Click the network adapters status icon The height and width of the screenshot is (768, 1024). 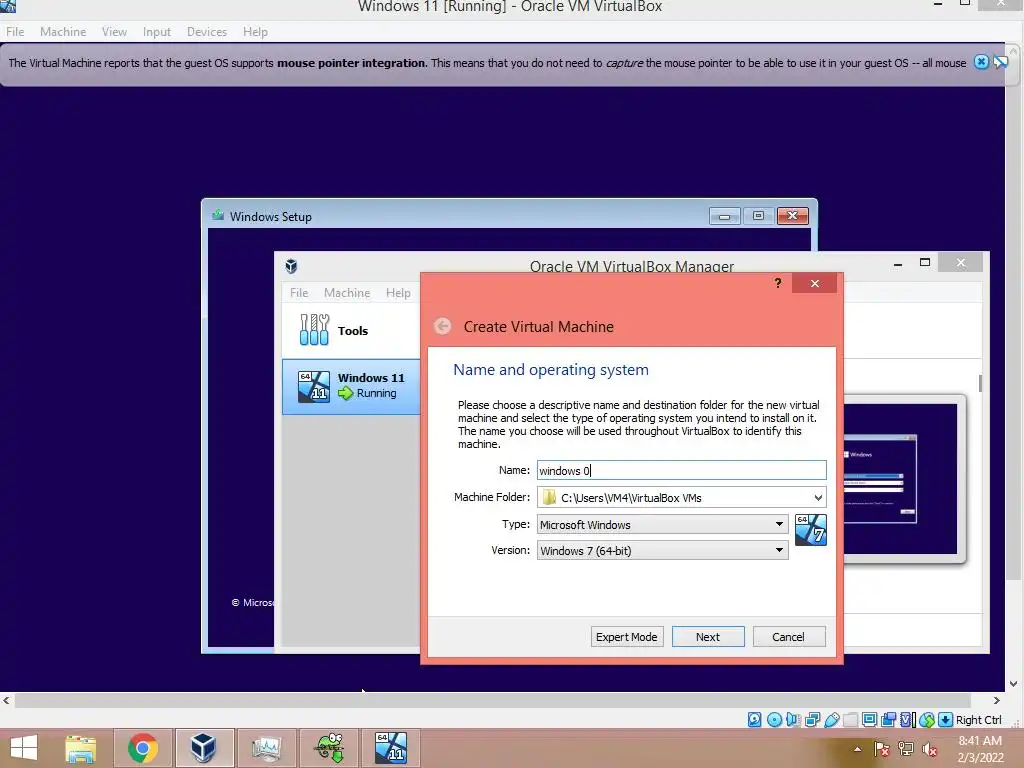pos(812,720)
